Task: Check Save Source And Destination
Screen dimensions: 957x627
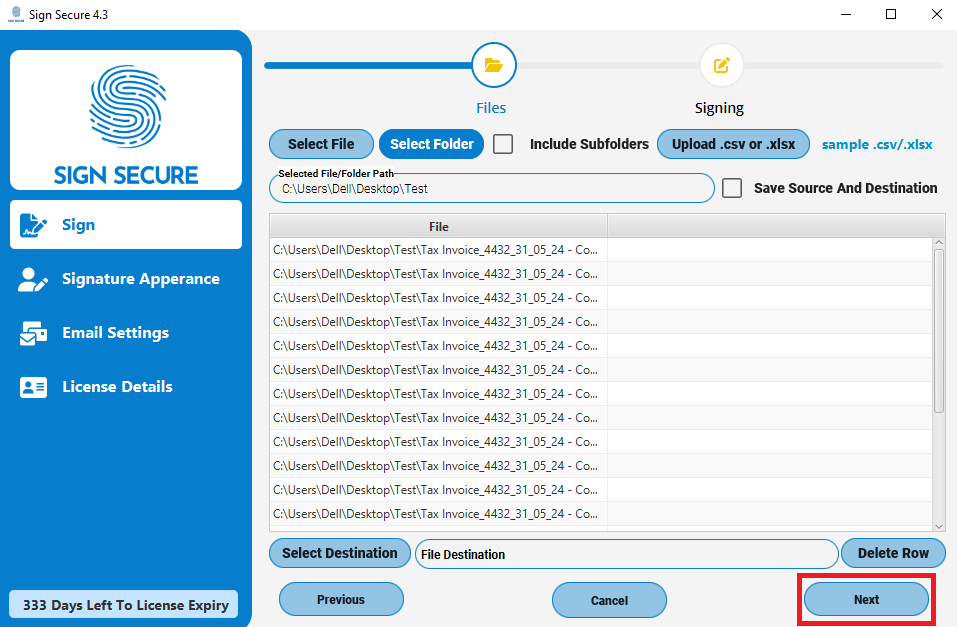Action: [732, 188]
